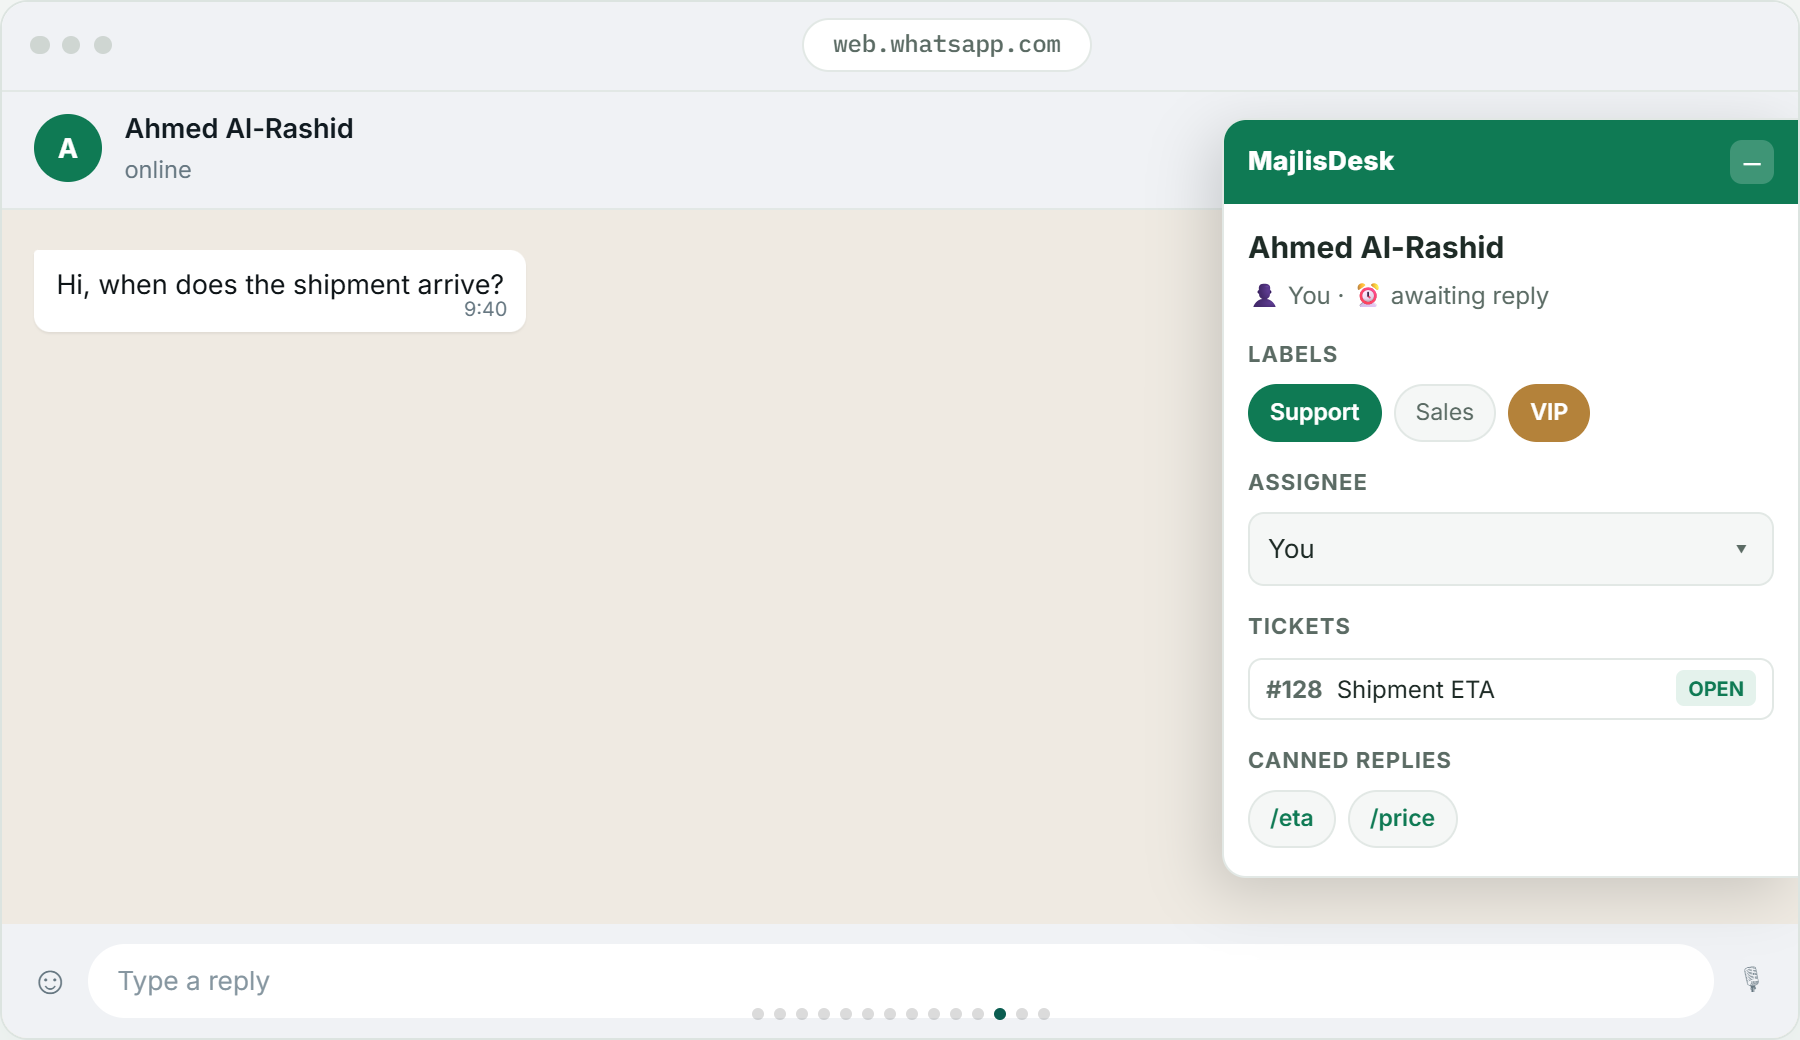Screen dimensions: 1800x1040
Task: Select the web.whatsapp.com address bar
Action: (x=946, y=45)
